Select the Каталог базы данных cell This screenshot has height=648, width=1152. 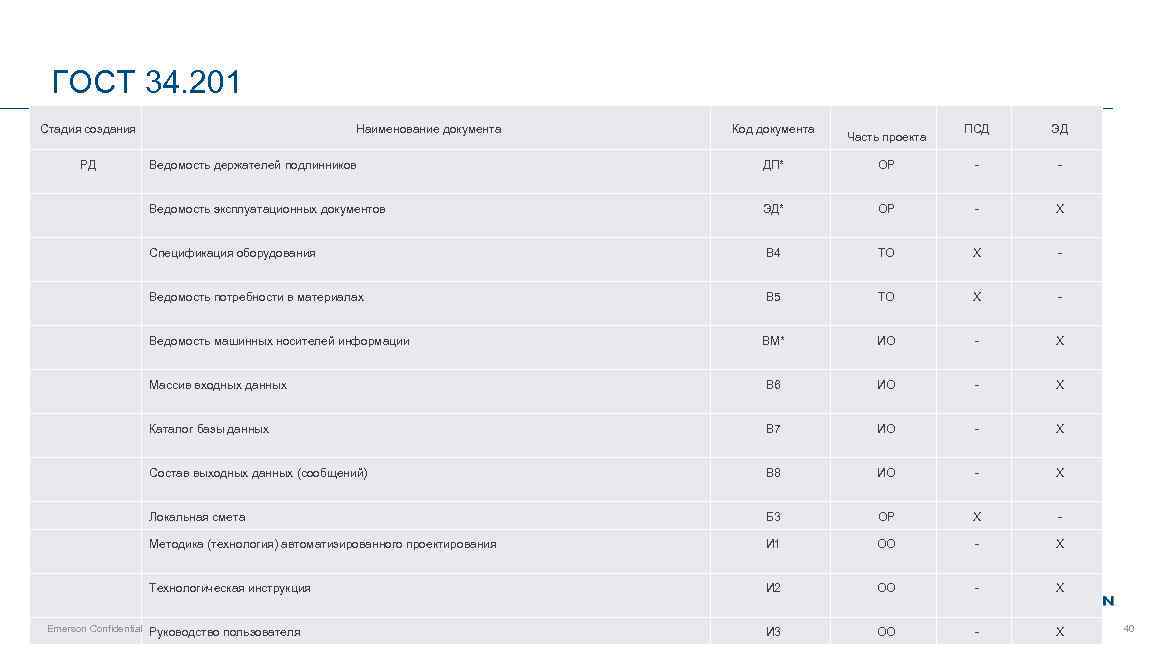(209, 429)
